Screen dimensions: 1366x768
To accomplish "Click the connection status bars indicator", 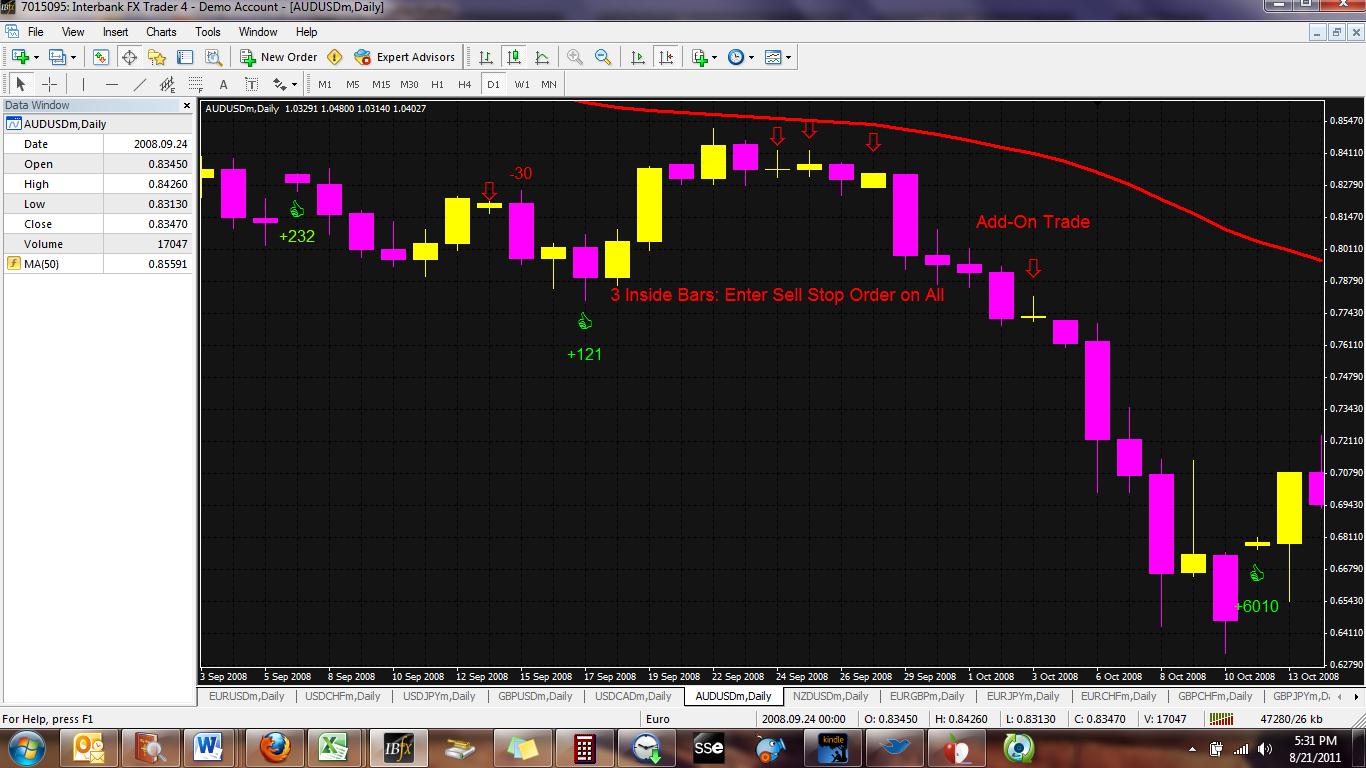I will coord(1220,719).
